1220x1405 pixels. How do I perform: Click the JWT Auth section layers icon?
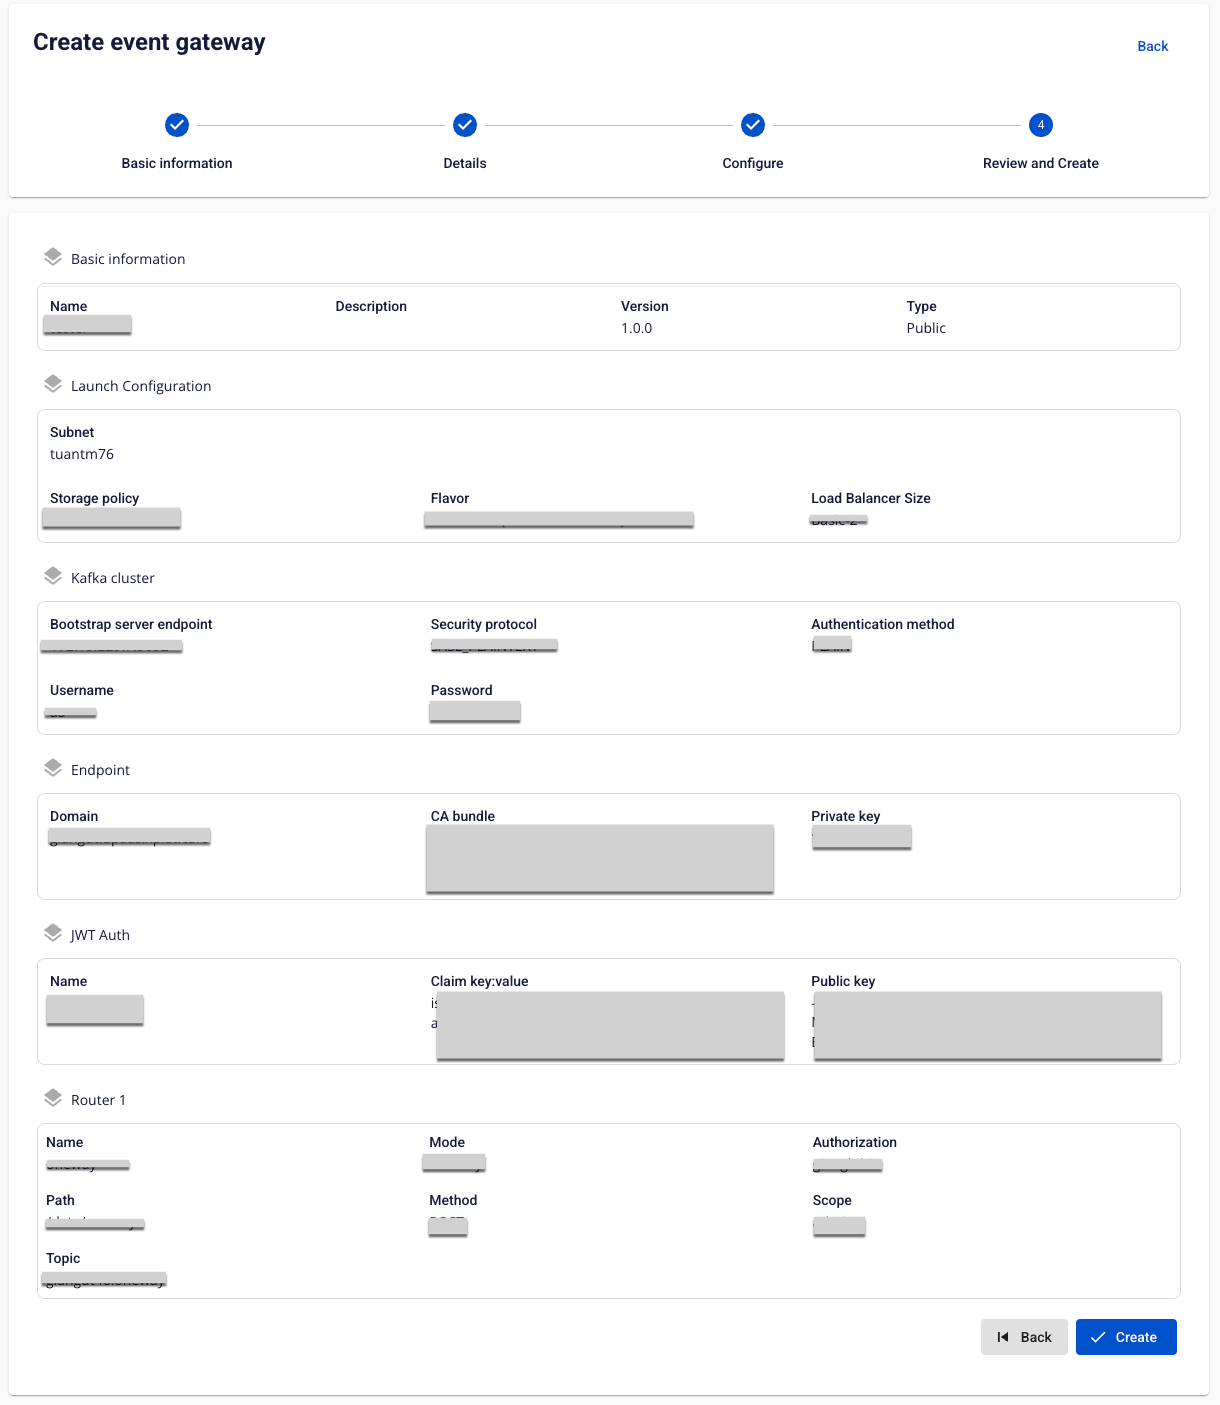click(53, 934)
